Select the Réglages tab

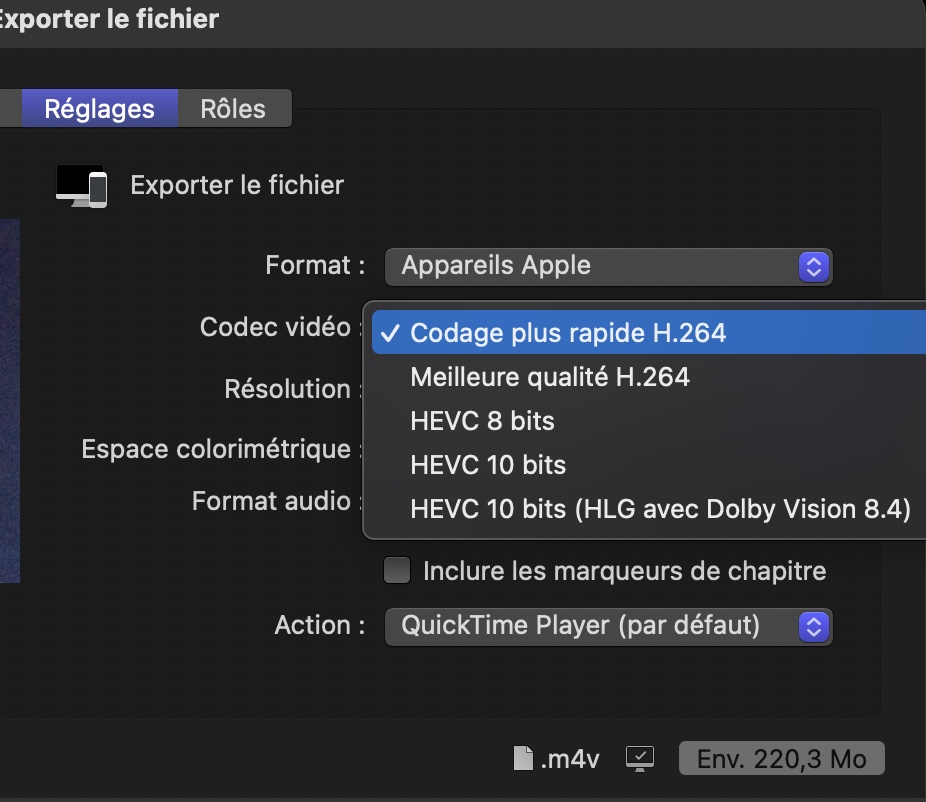pyautogui.click(x=99, y=109)
